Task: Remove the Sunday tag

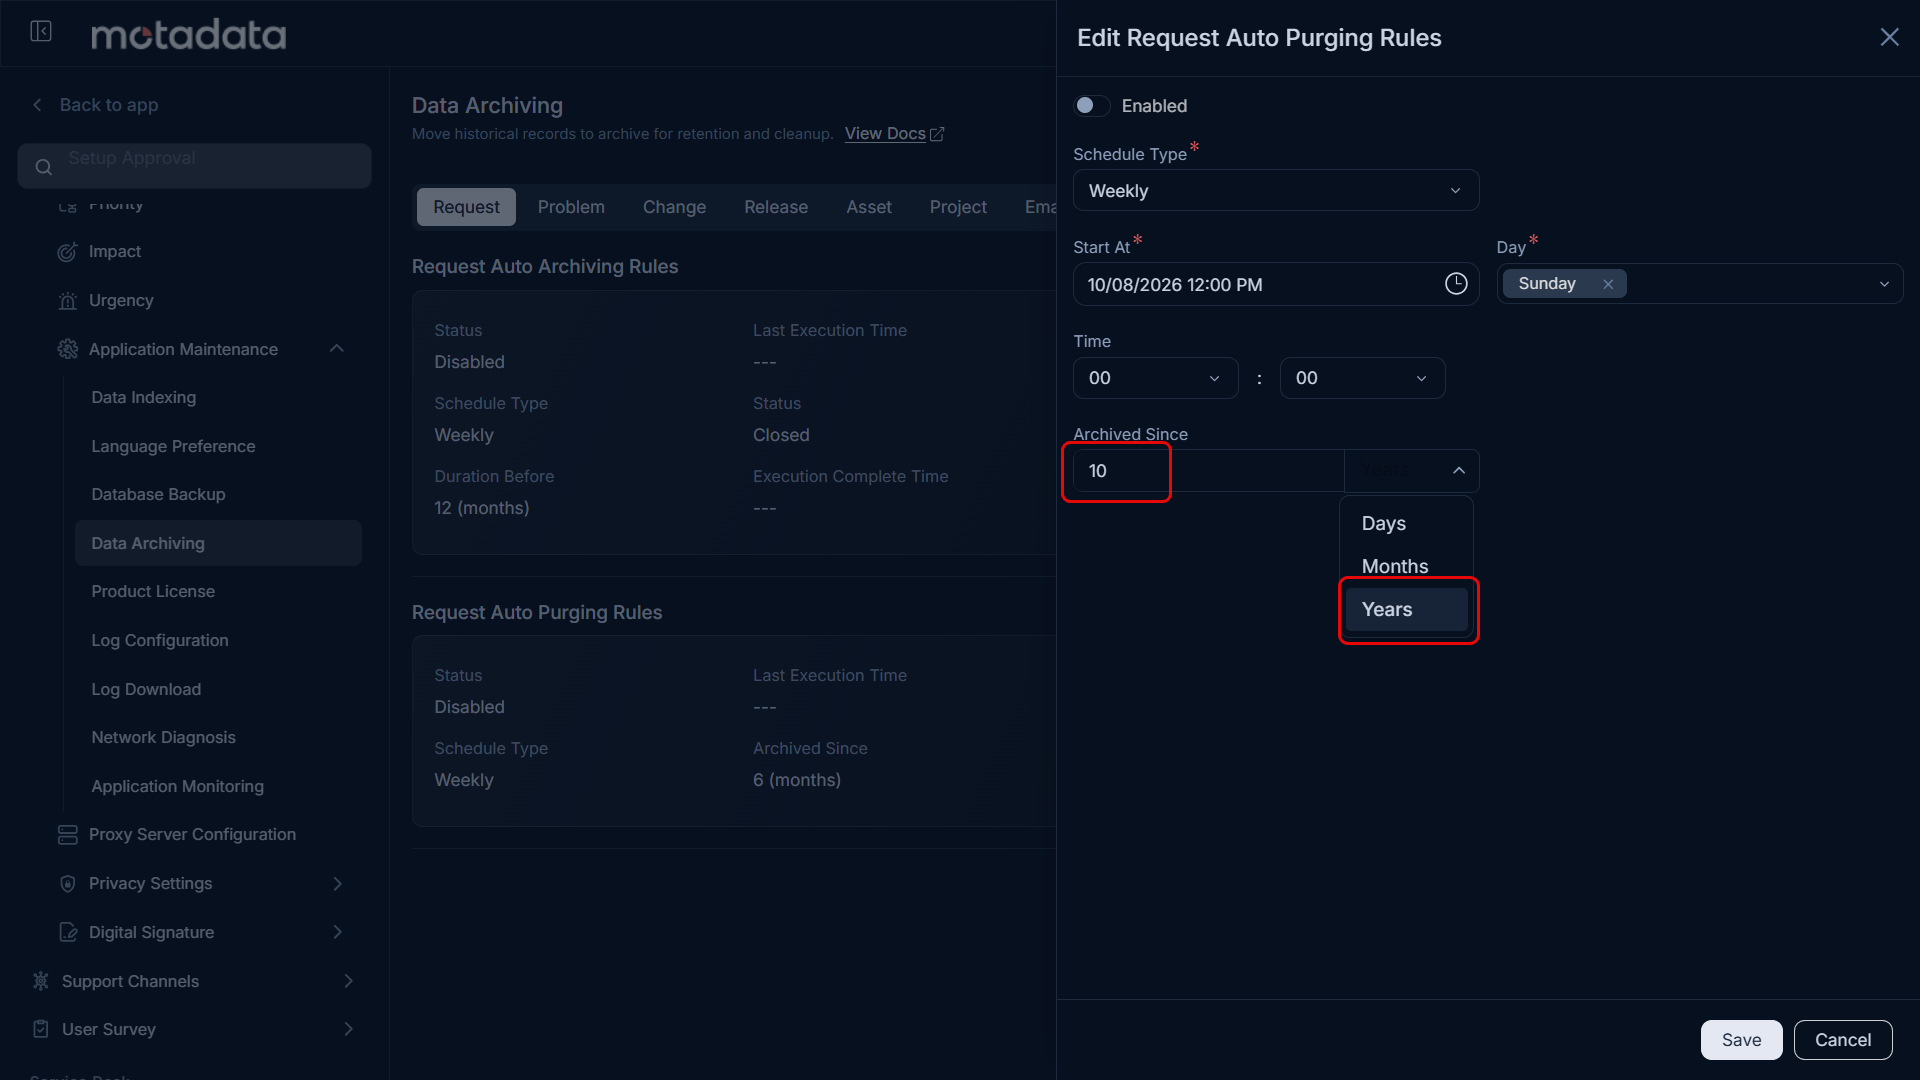Action: [x=1608, y=284]
